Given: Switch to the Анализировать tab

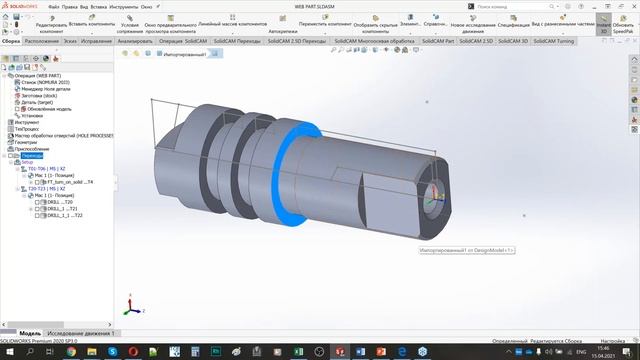Looking at the screenshot, I should [x=135, y=41].
